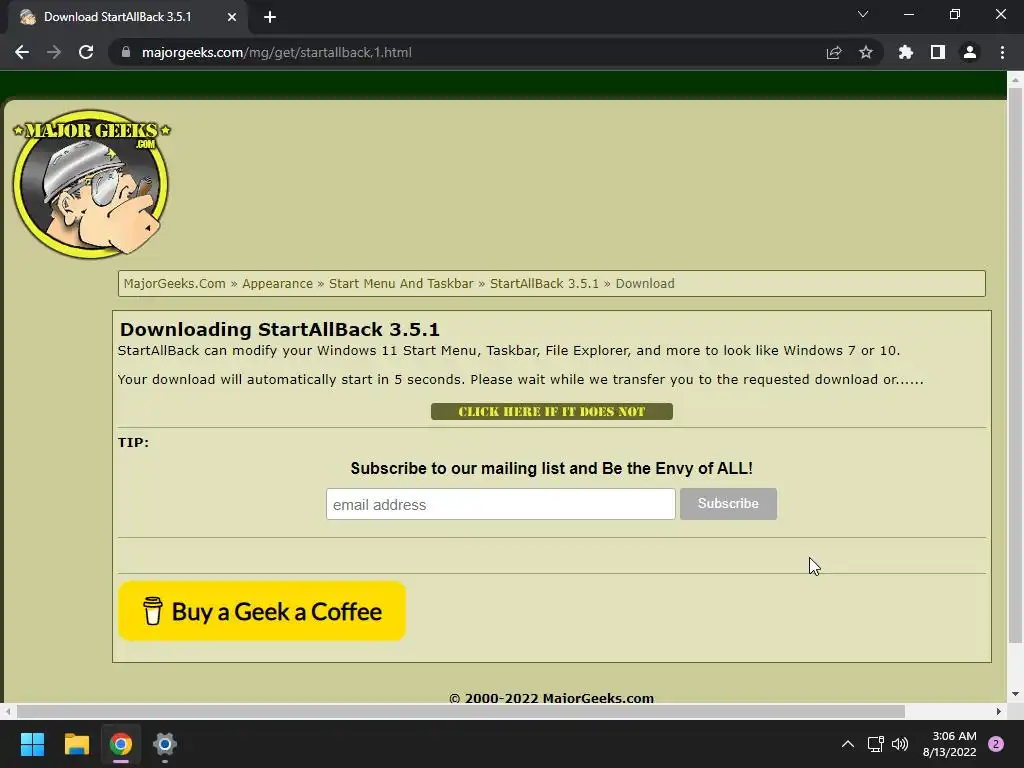Open StartAllBack 3.5.1 breadcrumb link

tap(544, 283)
